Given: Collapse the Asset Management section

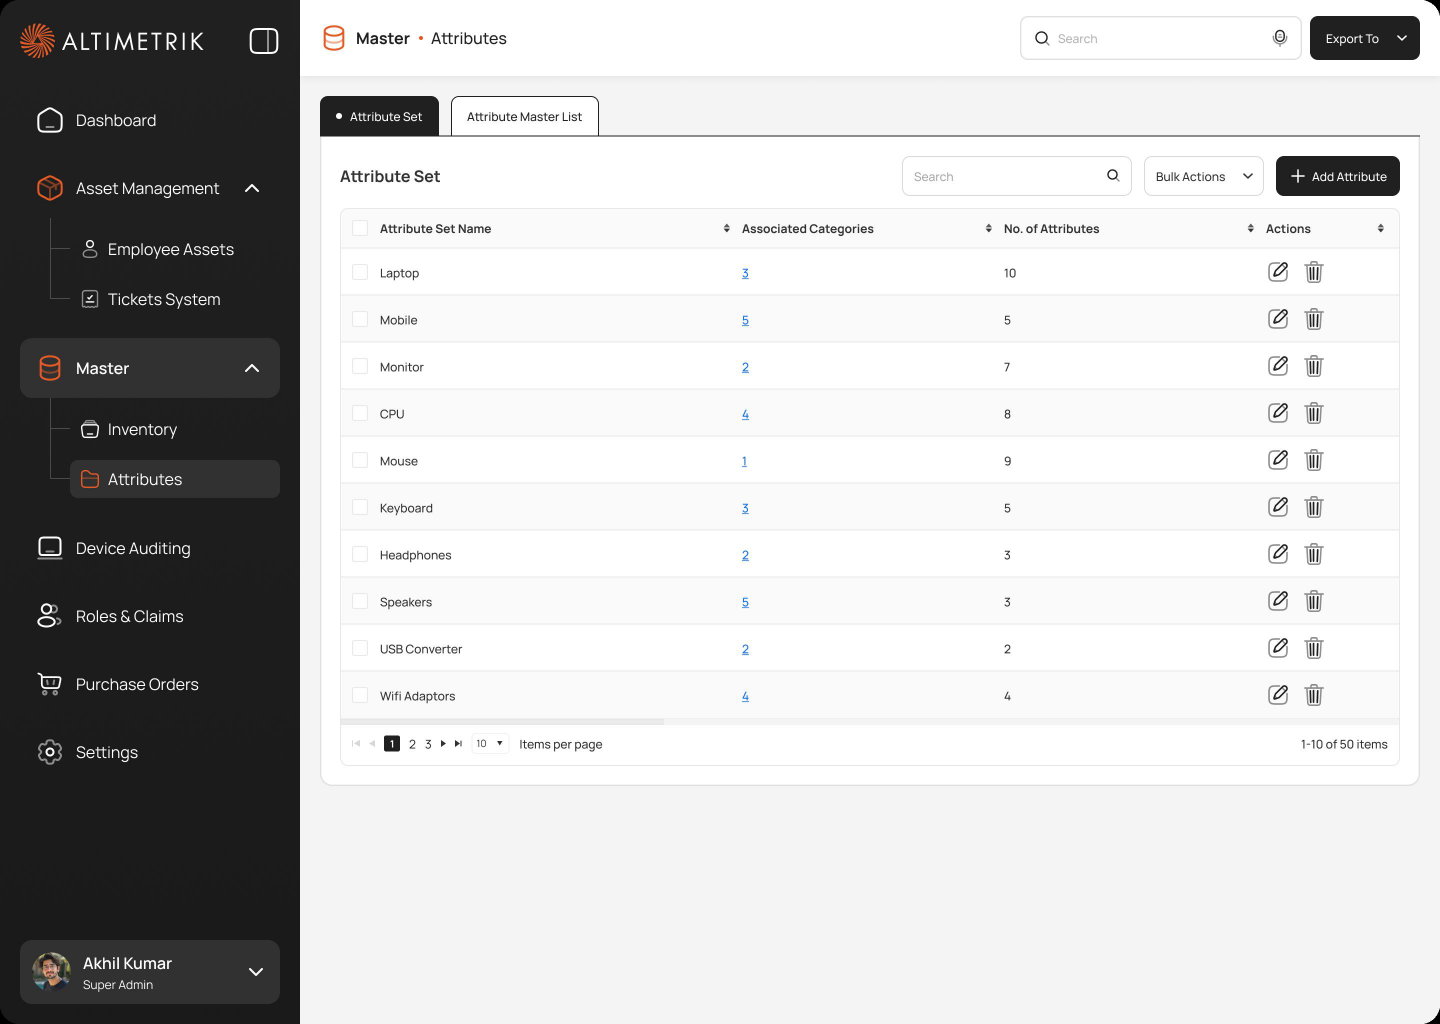Looking at the screenshot, I should pos(252,188).
